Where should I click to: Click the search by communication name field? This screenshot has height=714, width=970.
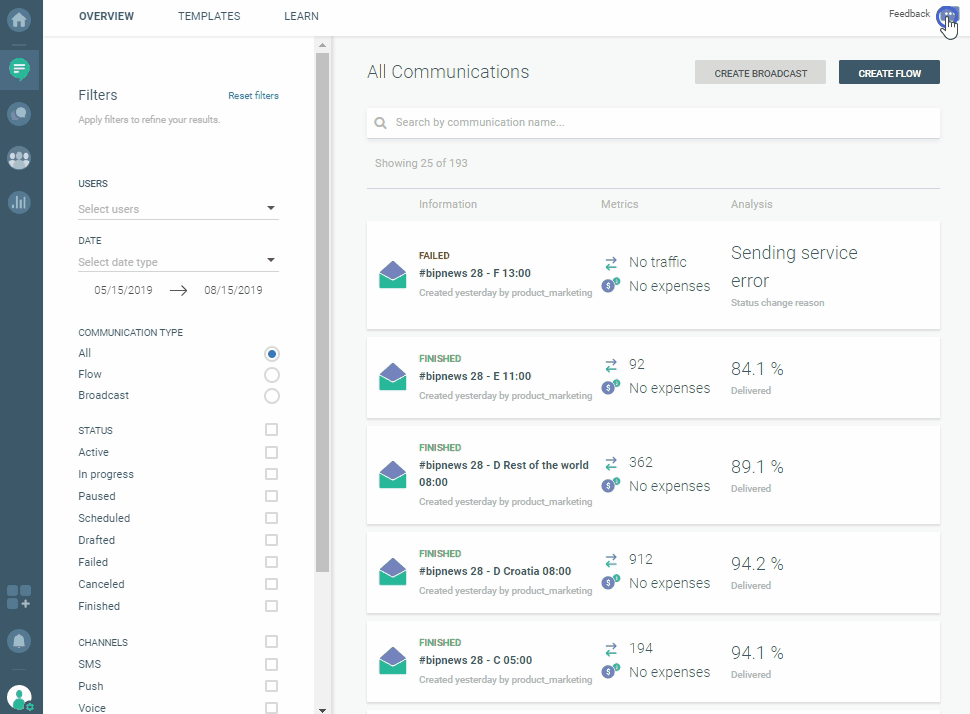(x=660, y=123)
